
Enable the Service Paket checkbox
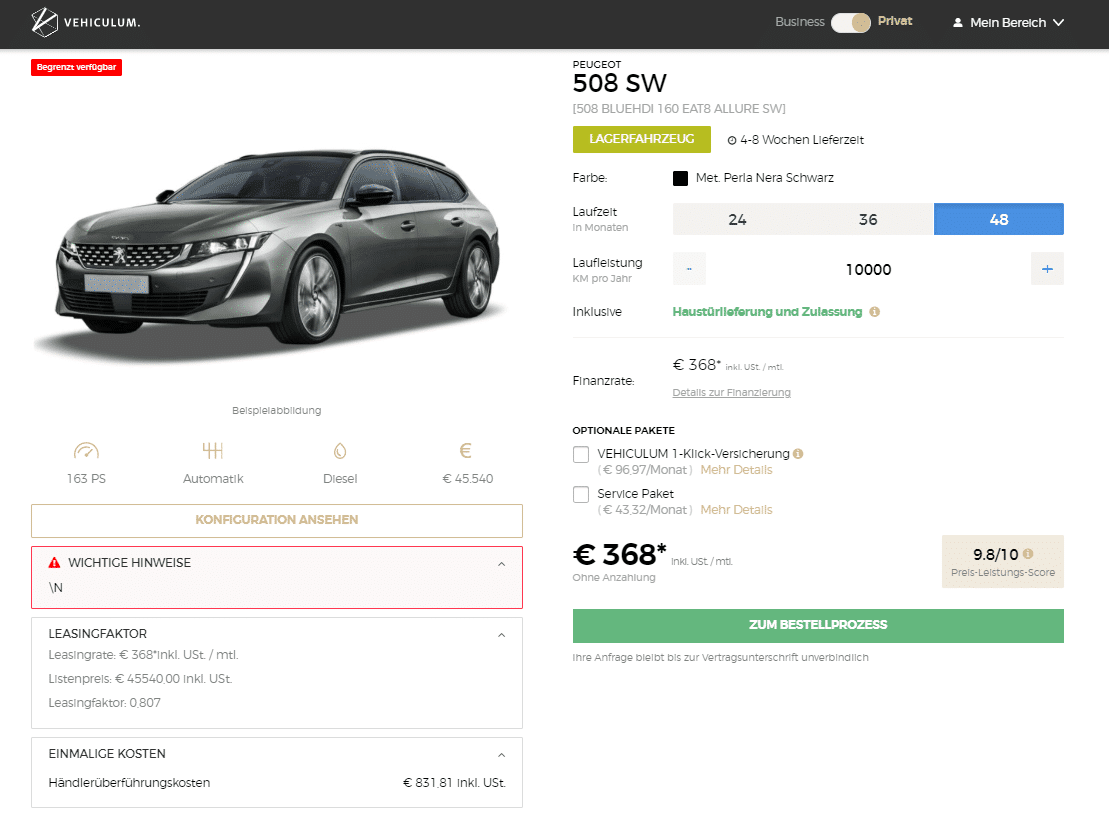coord(581,494)
